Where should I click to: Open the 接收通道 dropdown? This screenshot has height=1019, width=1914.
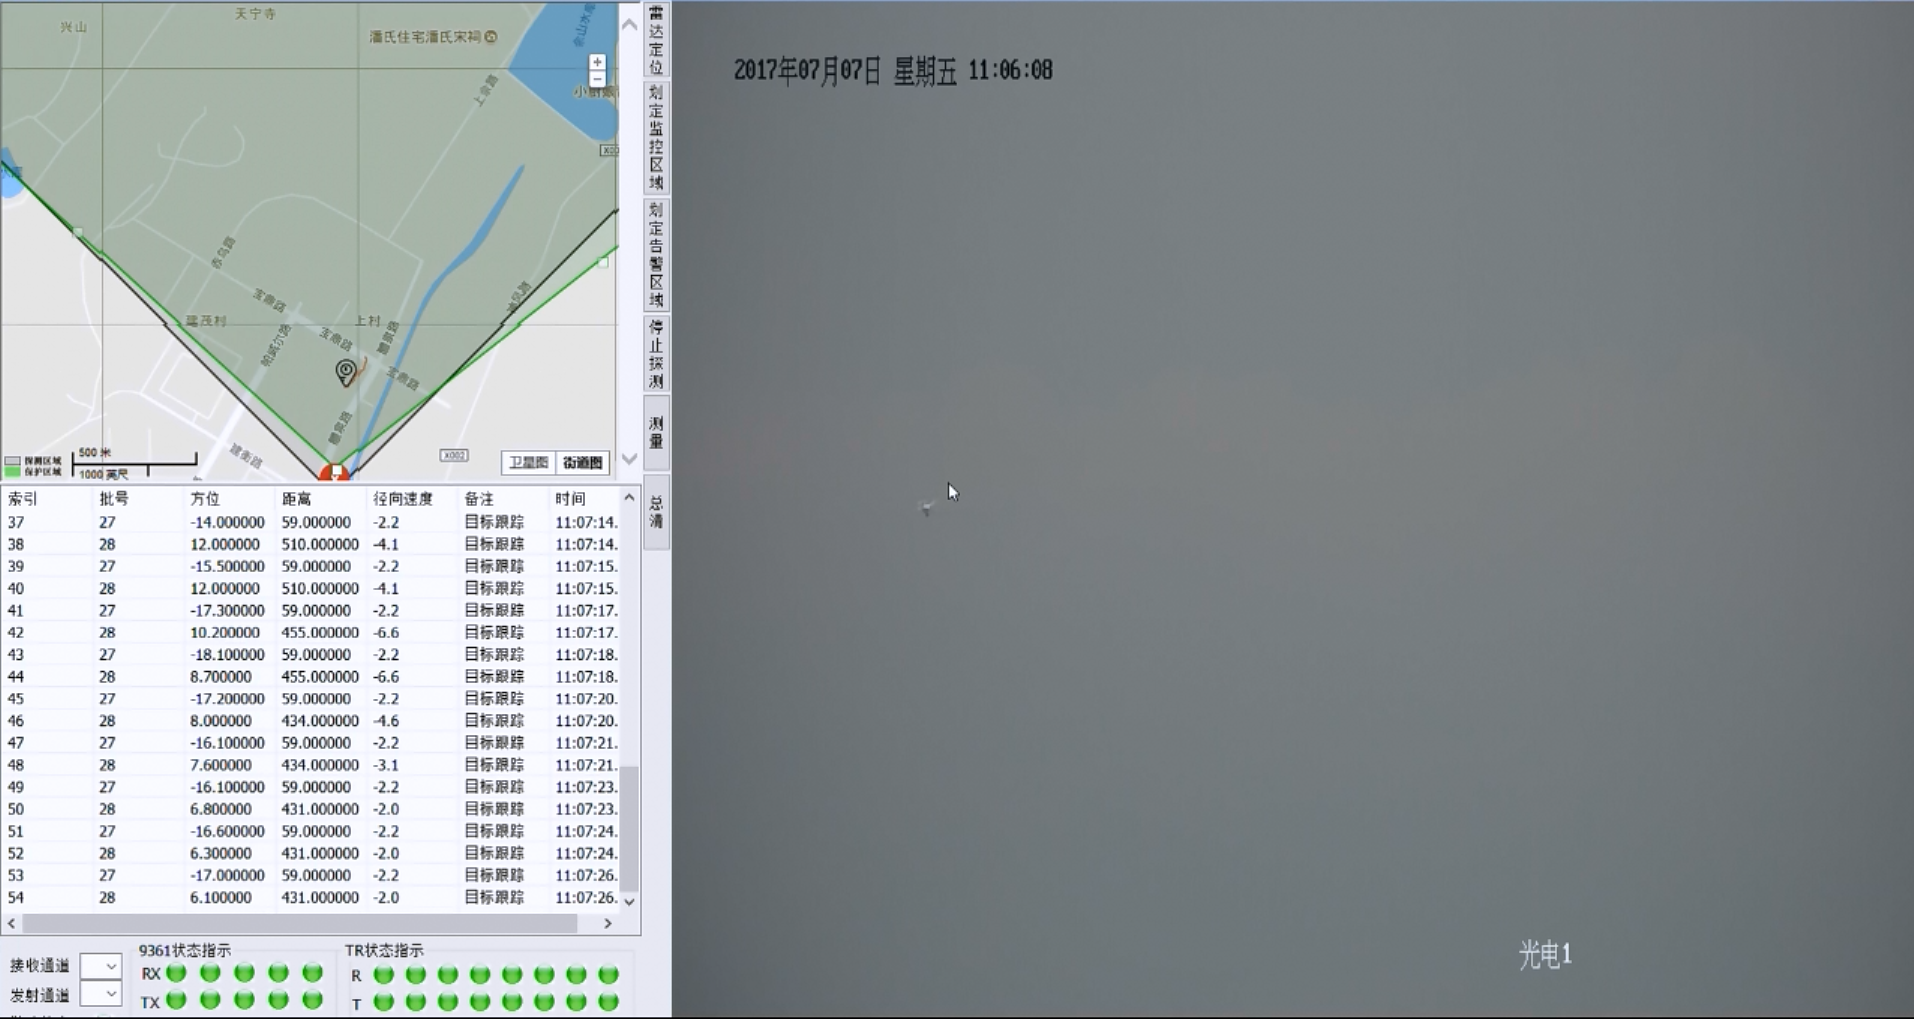(101, 966)
